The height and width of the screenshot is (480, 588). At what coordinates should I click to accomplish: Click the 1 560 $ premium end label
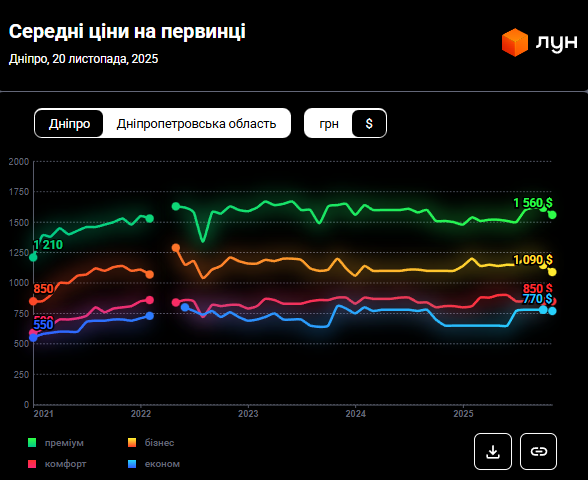click(x=532, y=203)
